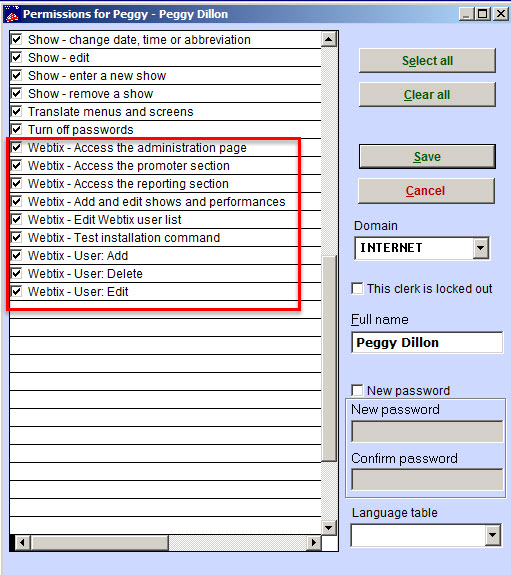
Task: Toggle the 'Turn off passwords' permission
Action: 17,129
